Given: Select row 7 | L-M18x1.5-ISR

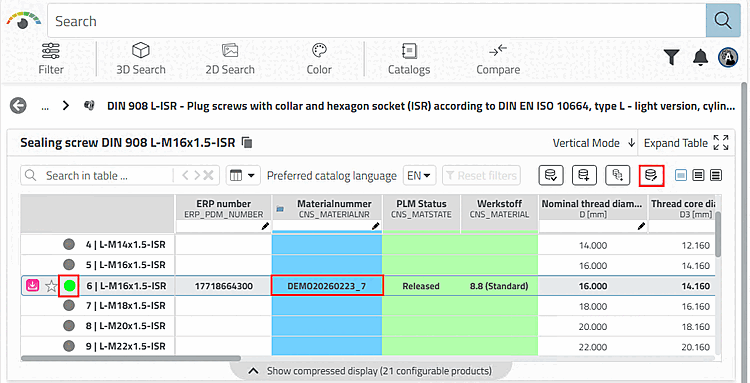Looking at the screenshot, I should pyautogui.click(x=125, y=306).
